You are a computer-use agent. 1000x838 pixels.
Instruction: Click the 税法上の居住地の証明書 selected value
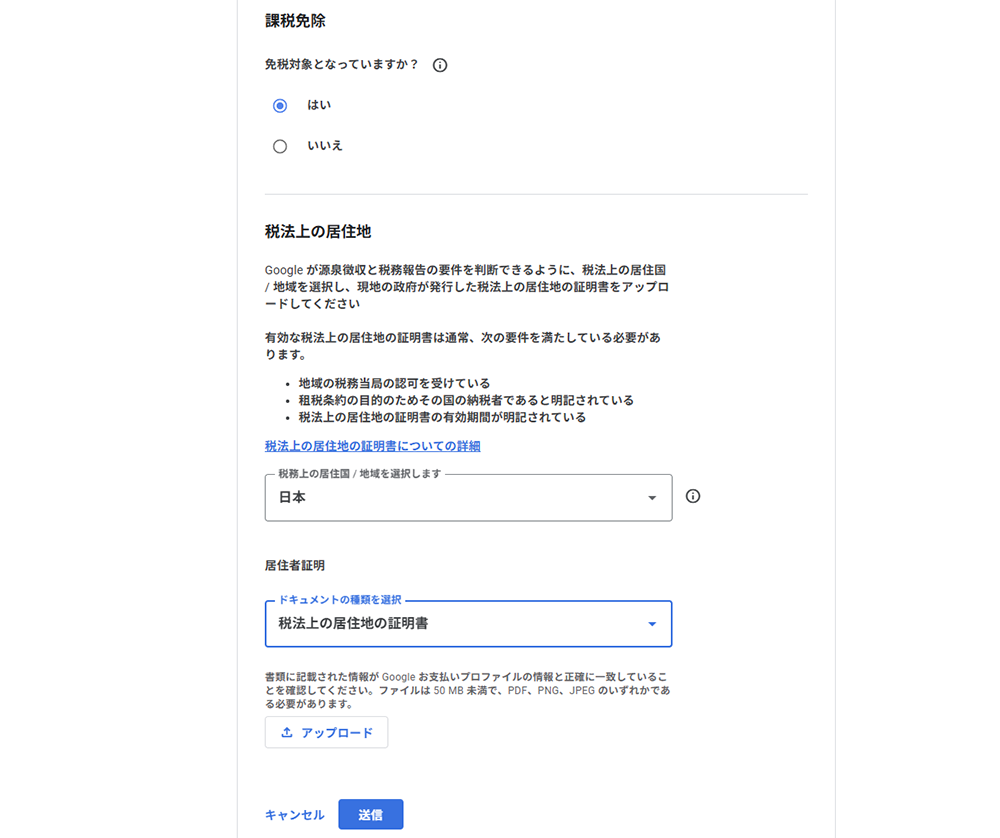point(353,624)
